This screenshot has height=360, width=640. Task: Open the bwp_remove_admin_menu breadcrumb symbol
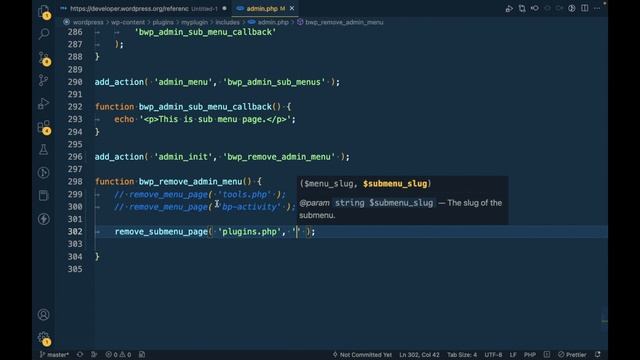pos(344,22)
